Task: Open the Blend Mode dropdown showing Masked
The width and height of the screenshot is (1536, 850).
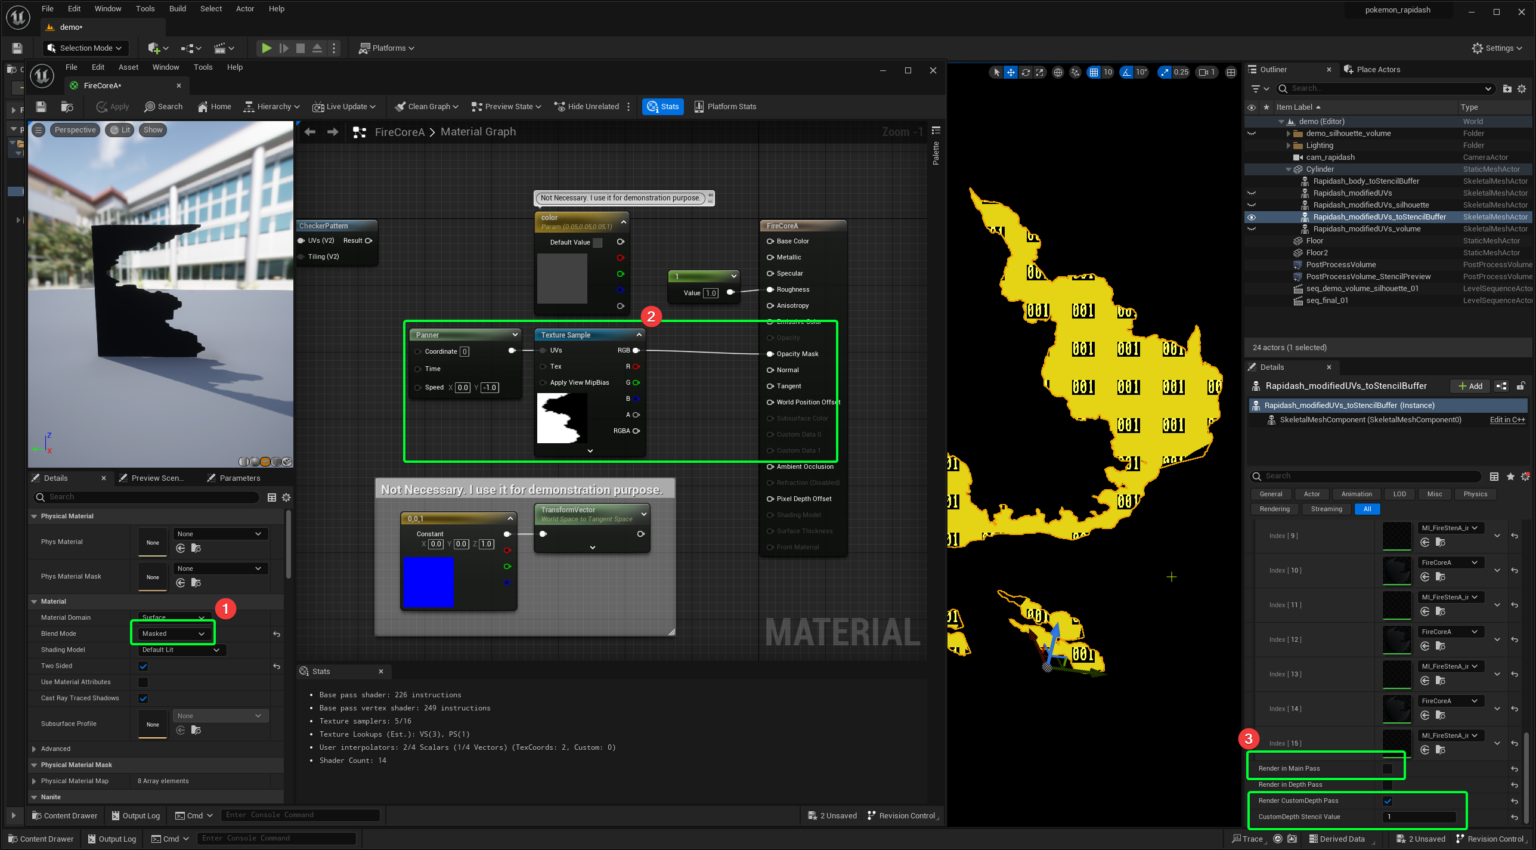Action: tap(173, 634)
